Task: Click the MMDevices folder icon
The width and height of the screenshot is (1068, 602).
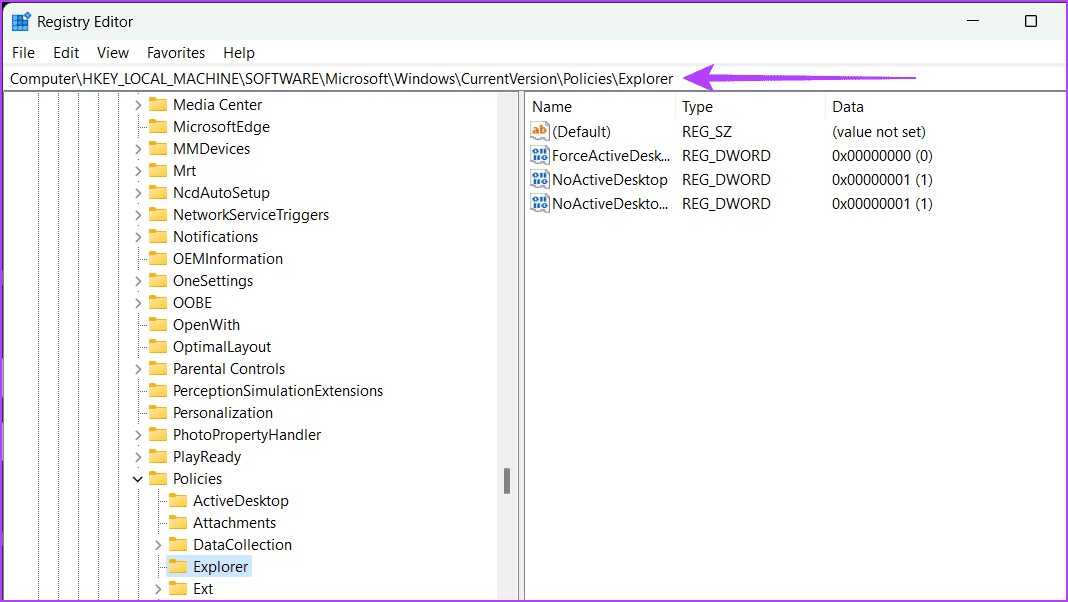Action: pos(158,148)
